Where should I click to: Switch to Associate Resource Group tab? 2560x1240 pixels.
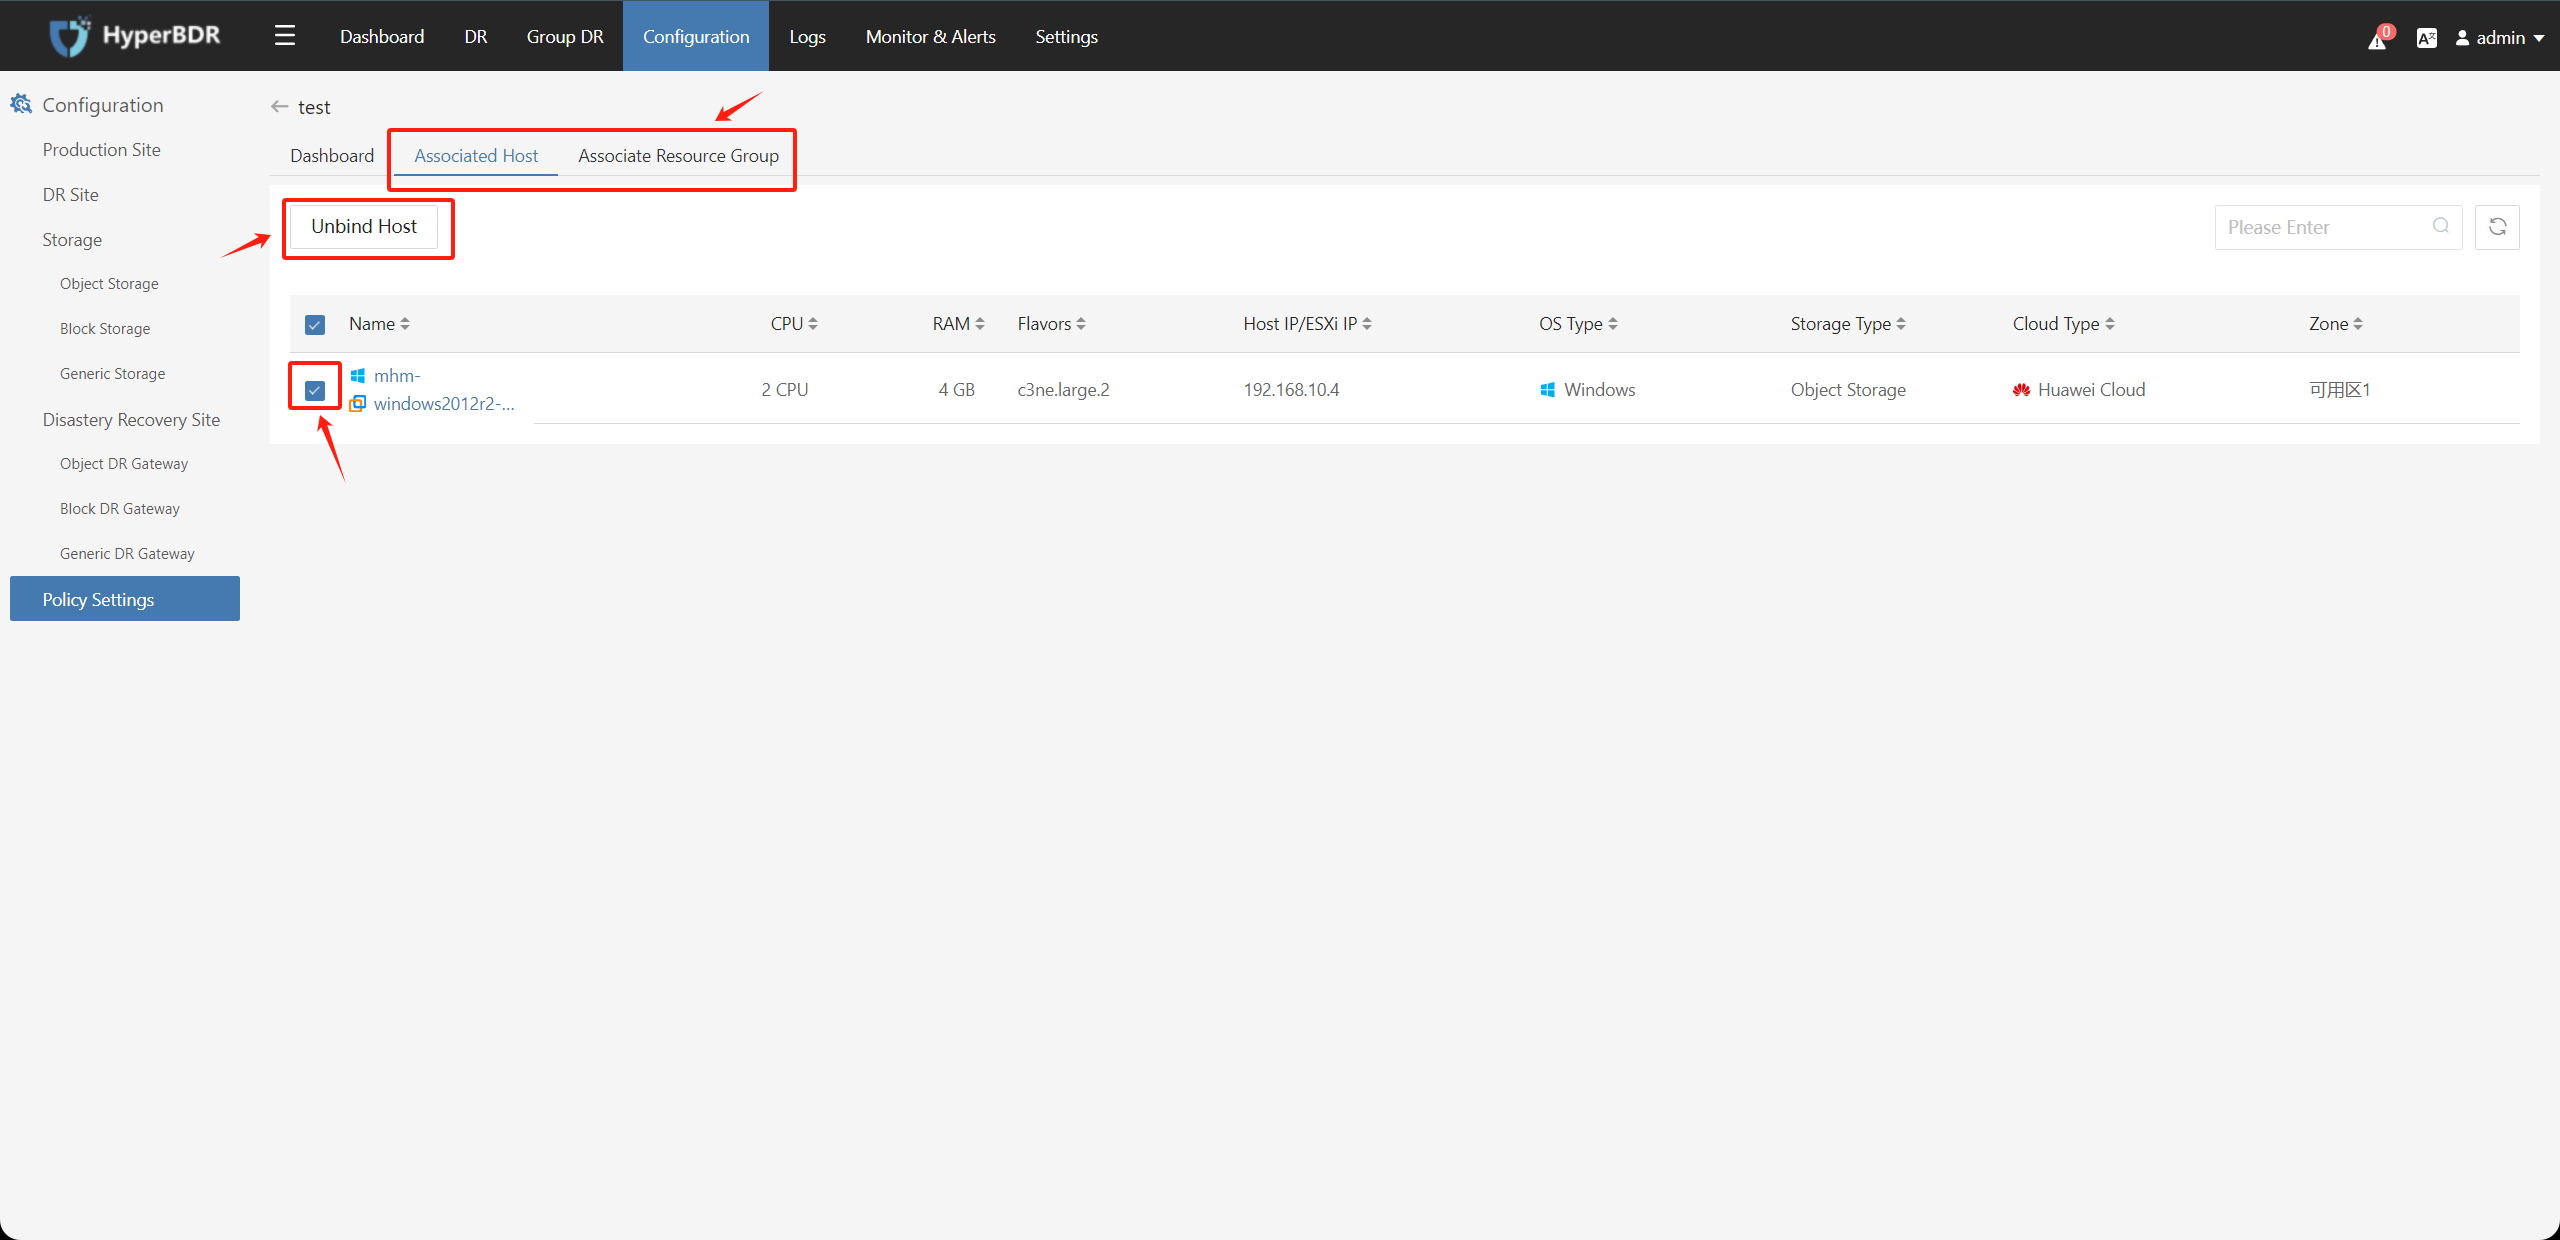point(678,155)
